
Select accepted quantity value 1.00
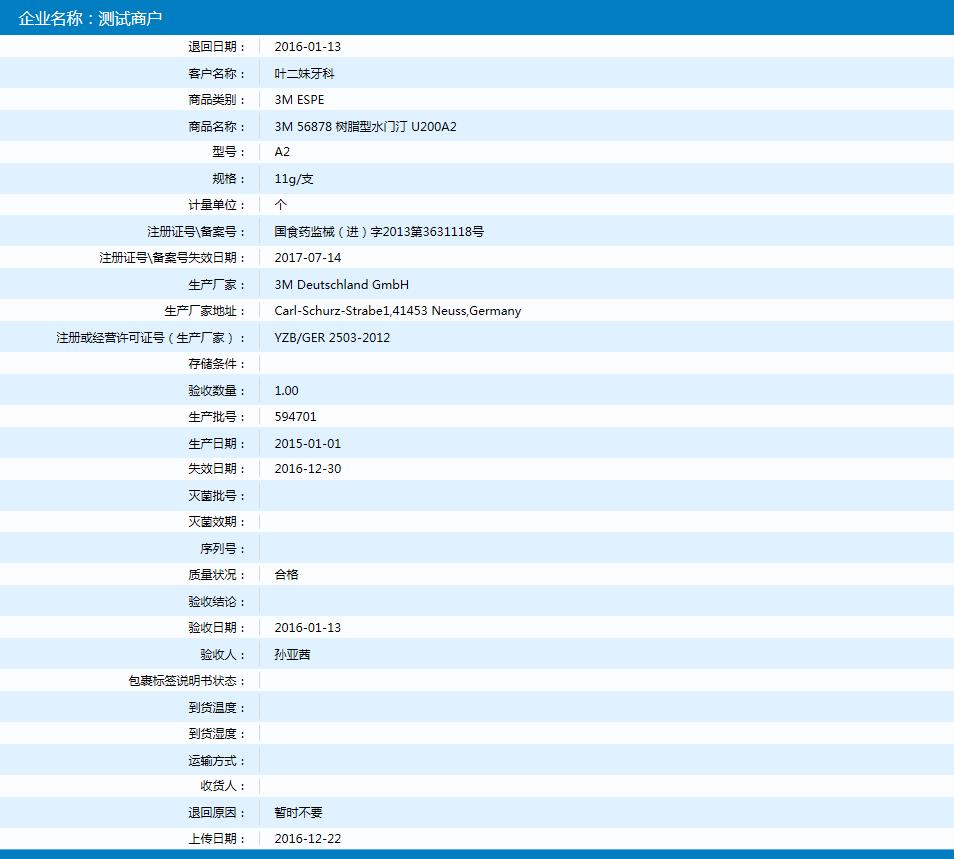tap(287, 391)
